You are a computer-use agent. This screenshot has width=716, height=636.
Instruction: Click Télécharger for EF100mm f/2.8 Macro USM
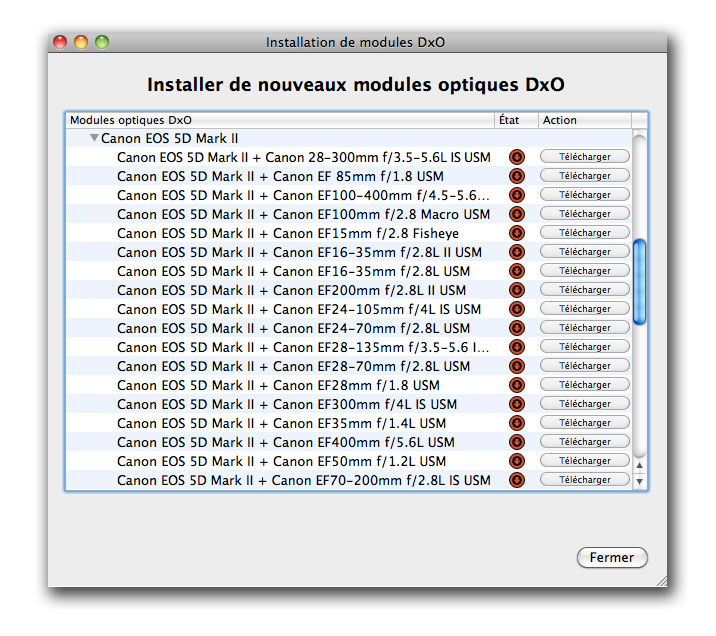coord(584,214)
